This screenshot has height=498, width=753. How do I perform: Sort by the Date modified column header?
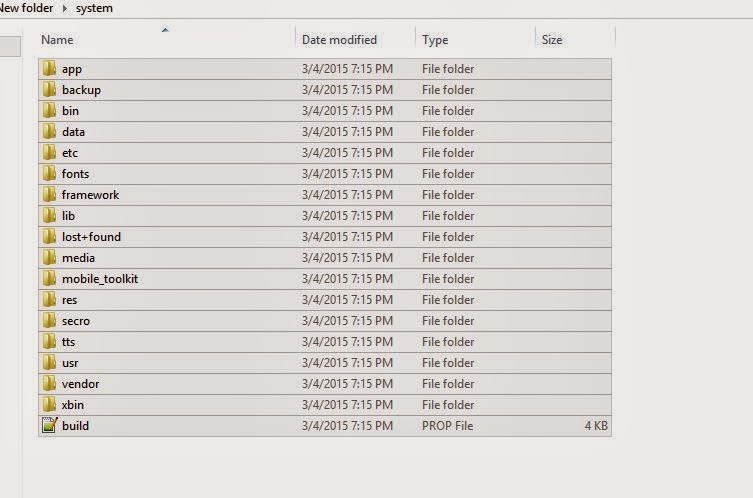tap(339, 40)
